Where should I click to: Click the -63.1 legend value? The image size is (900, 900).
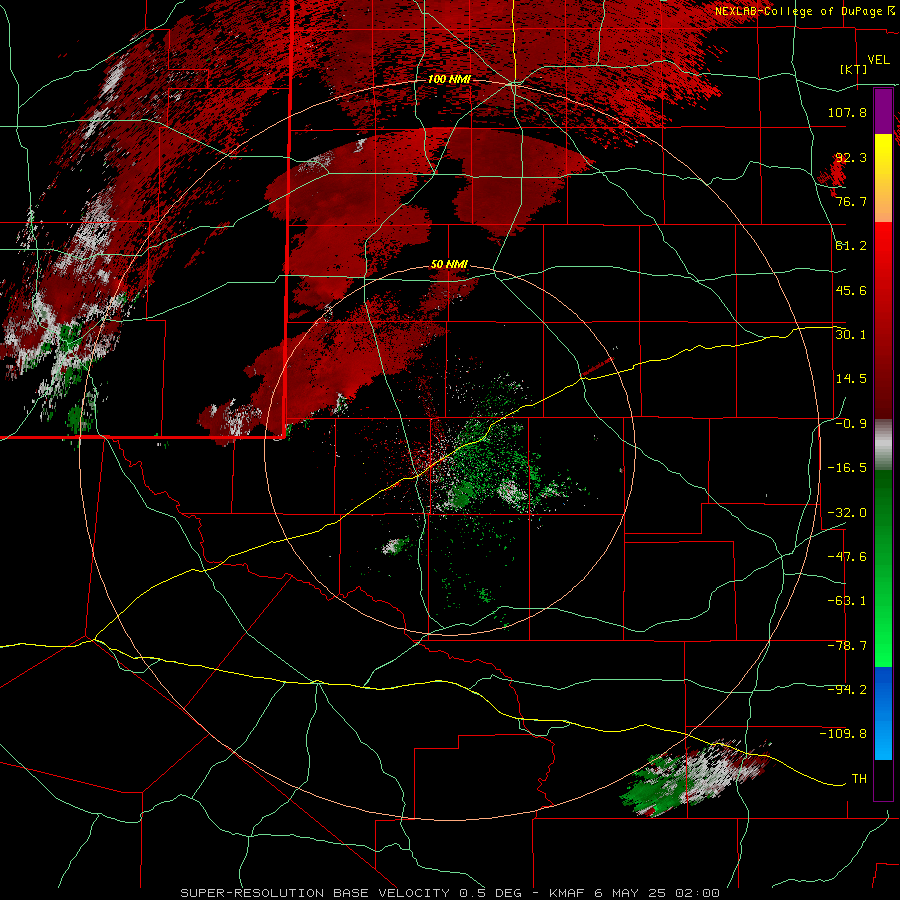pos(847,601)
